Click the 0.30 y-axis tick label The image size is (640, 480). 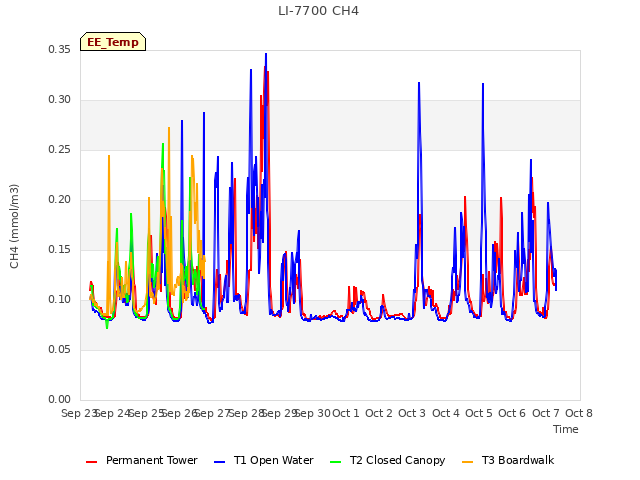coord(60,100)
